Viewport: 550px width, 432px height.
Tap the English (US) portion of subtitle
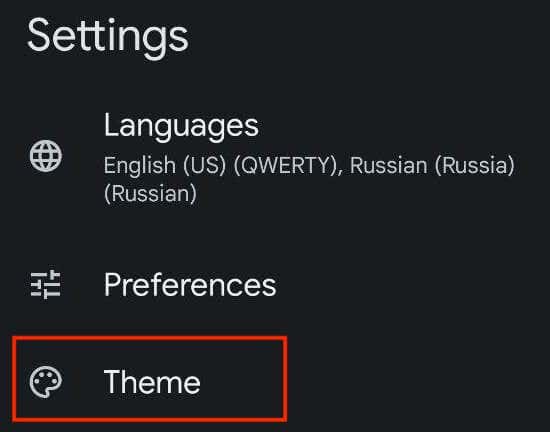click(x=165, y=166)
